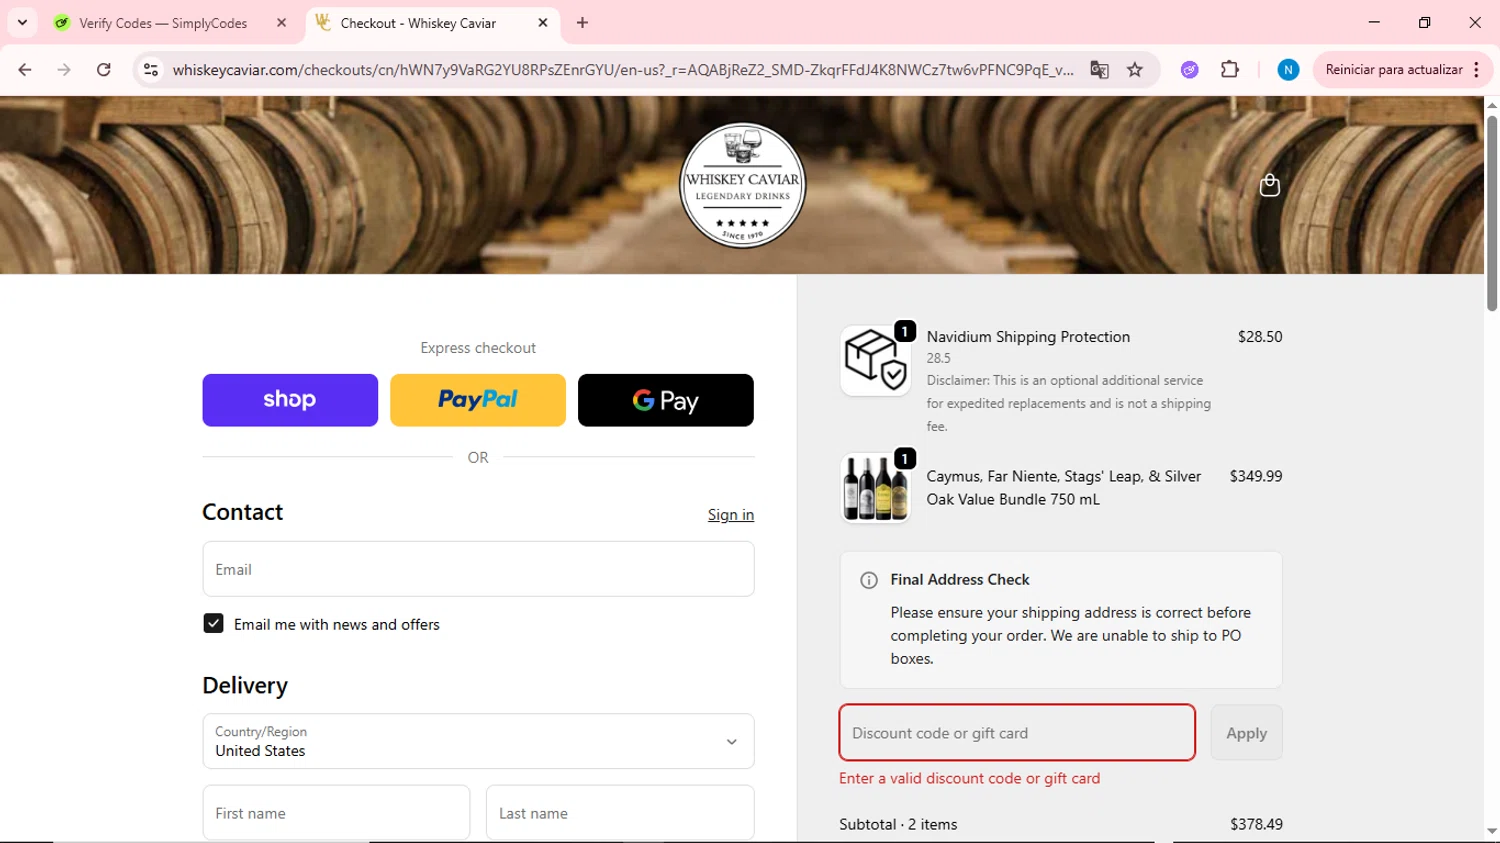Restore down the browser window
The height and width of the screenshot is (843, 1500).
point(1425,22)
